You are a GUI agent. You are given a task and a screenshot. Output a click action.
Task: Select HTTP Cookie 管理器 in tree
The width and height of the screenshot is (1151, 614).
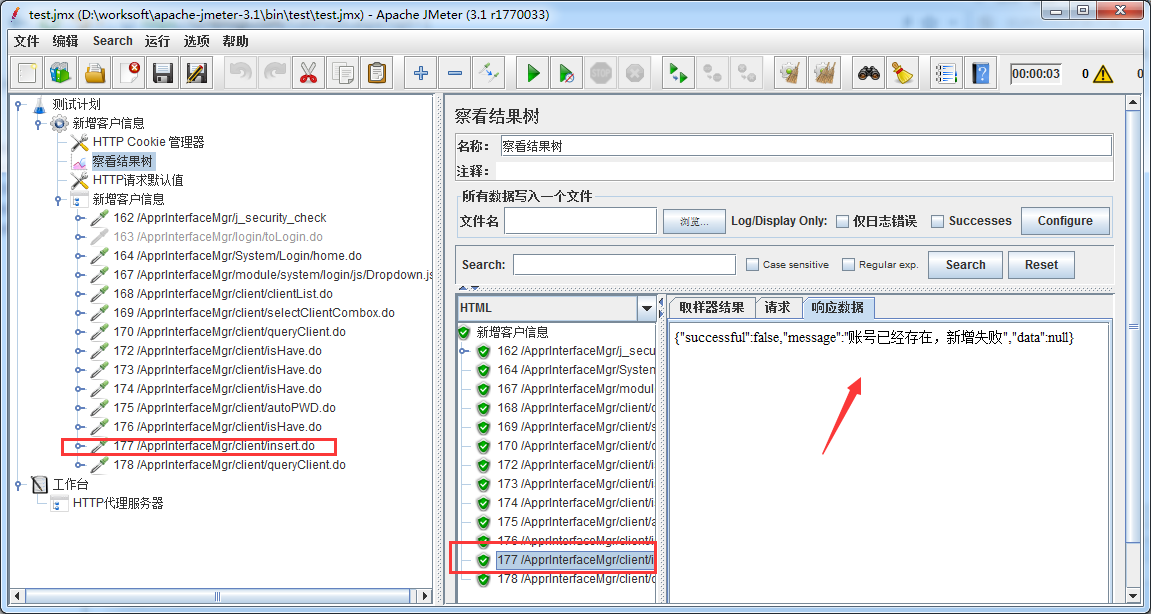[x=148, y=142]
